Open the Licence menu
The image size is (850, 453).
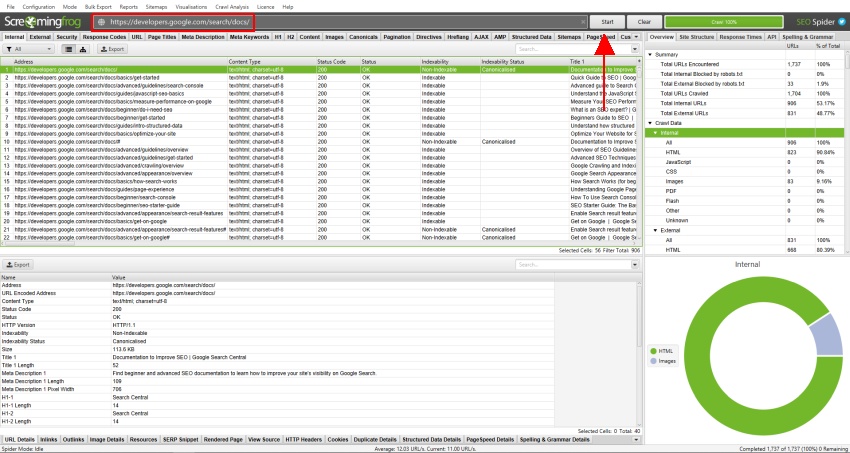[266, 7]
